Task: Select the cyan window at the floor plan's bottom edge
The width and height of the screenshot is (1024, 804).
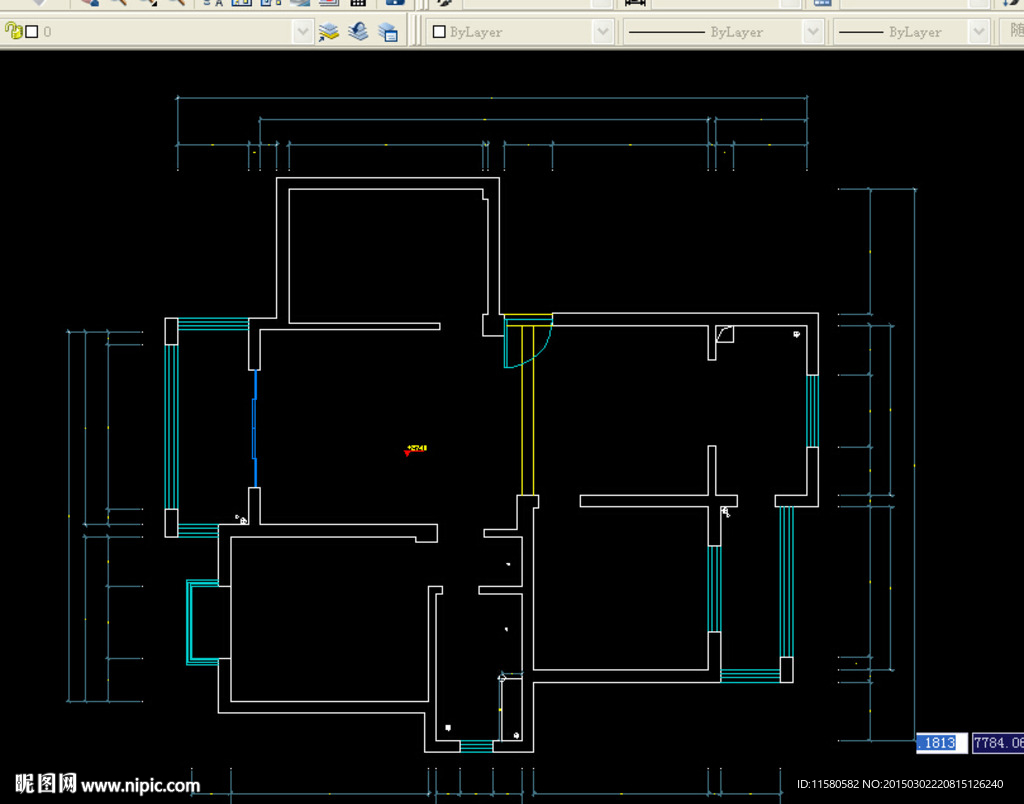Action: [476, 746]
